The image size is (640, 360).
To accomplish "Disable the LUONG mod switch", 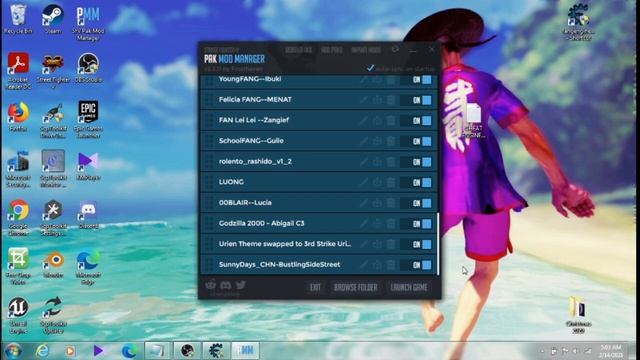I will (421, 182).
